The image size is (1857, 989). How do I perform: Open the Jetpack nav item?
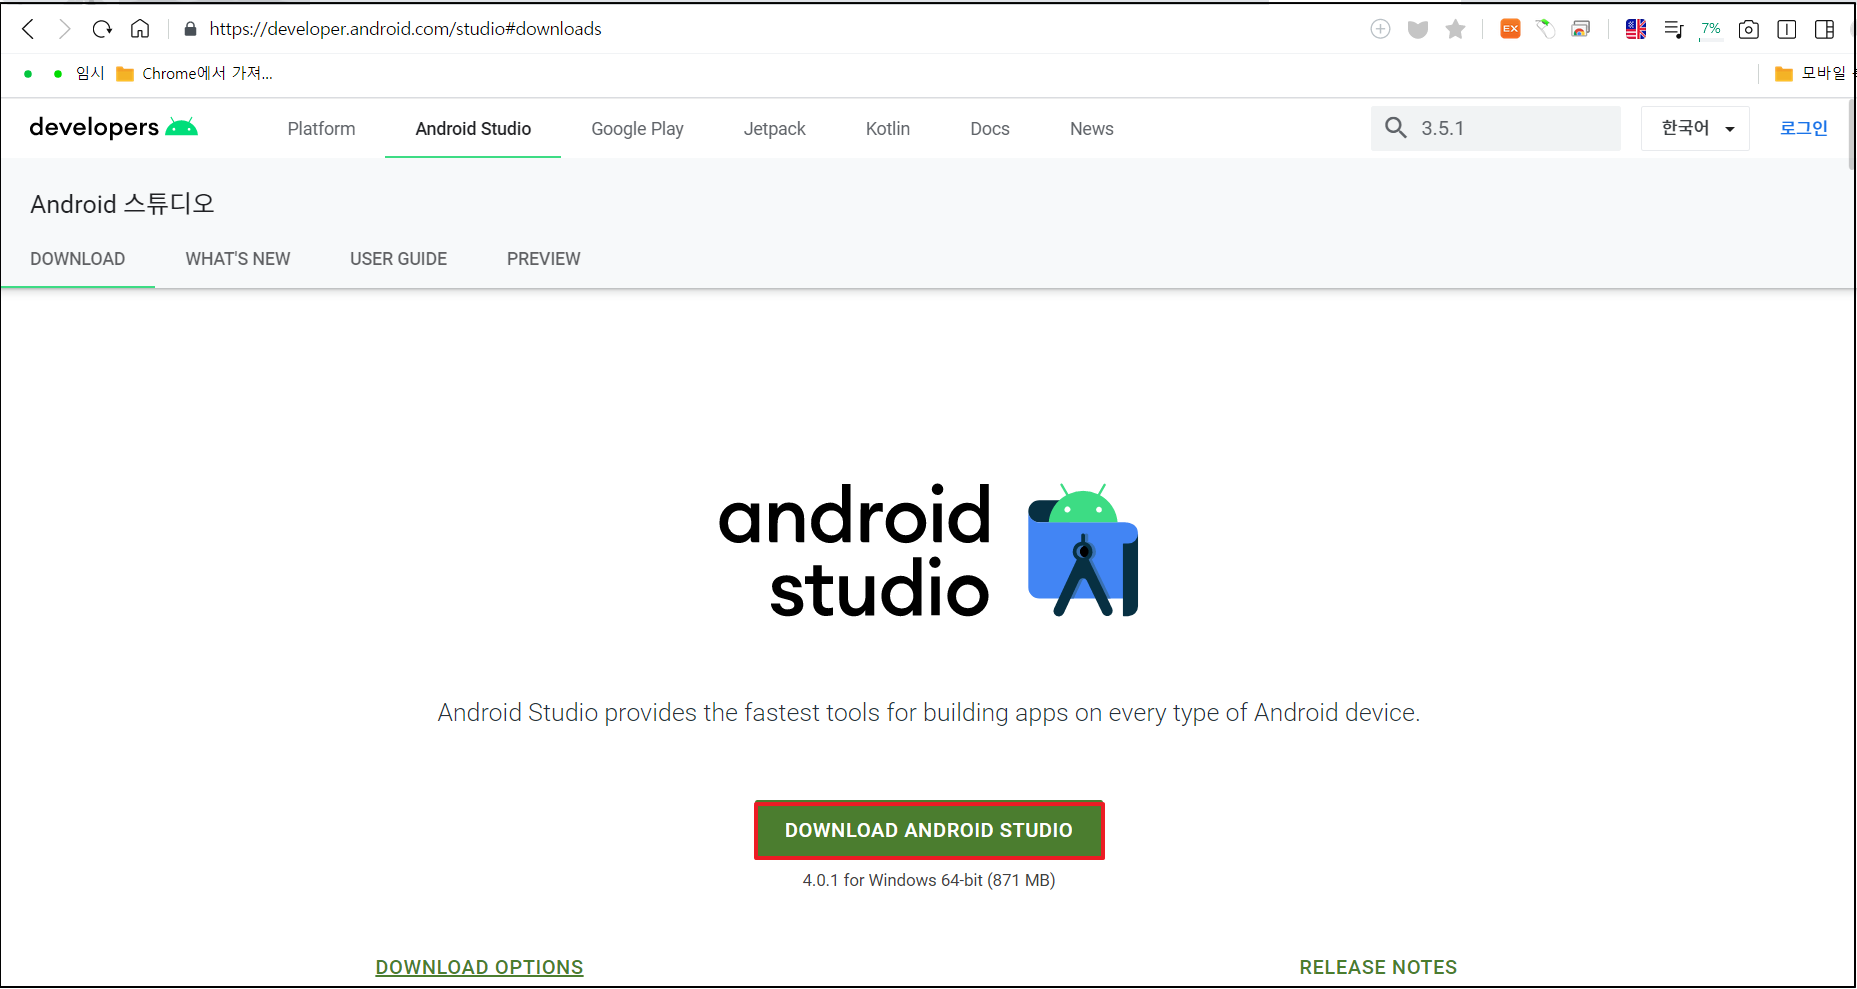coord(774,129)
